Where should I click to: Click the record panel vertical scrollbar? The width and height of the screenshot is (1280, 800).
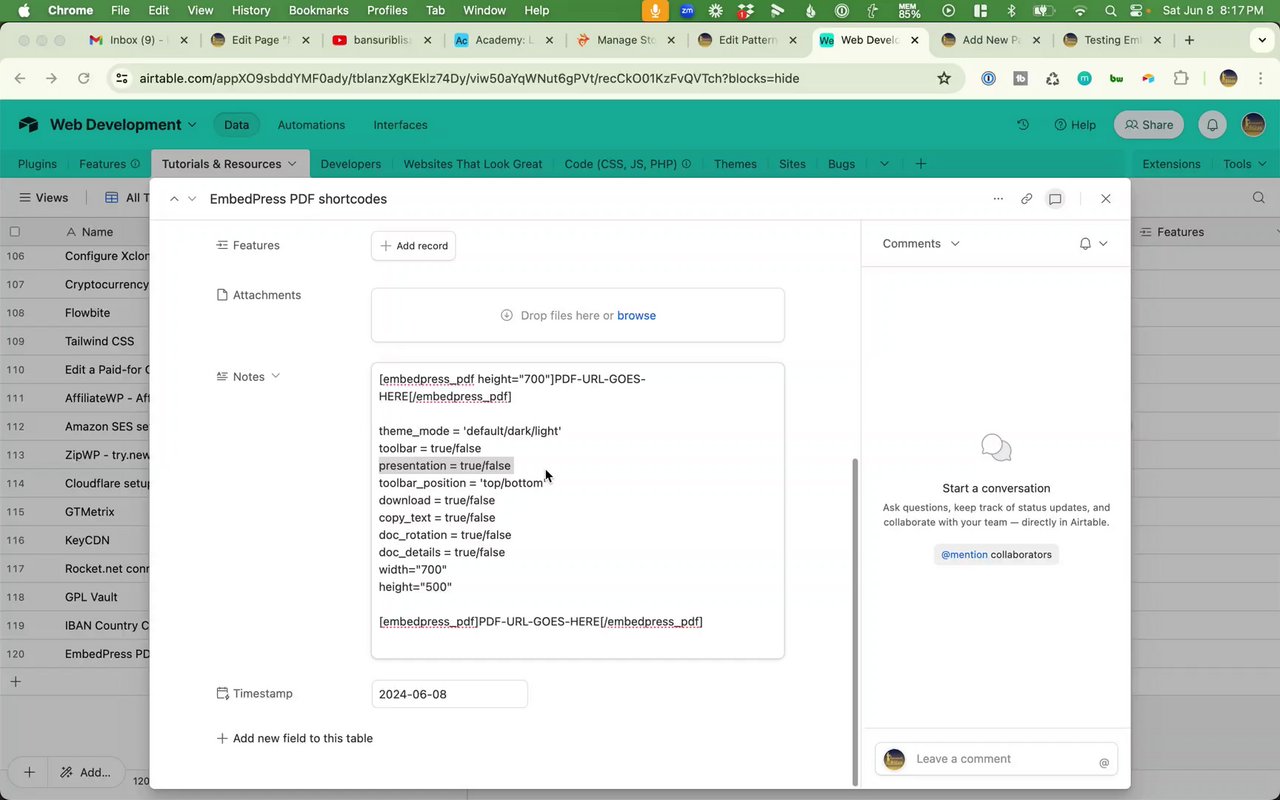854,622
